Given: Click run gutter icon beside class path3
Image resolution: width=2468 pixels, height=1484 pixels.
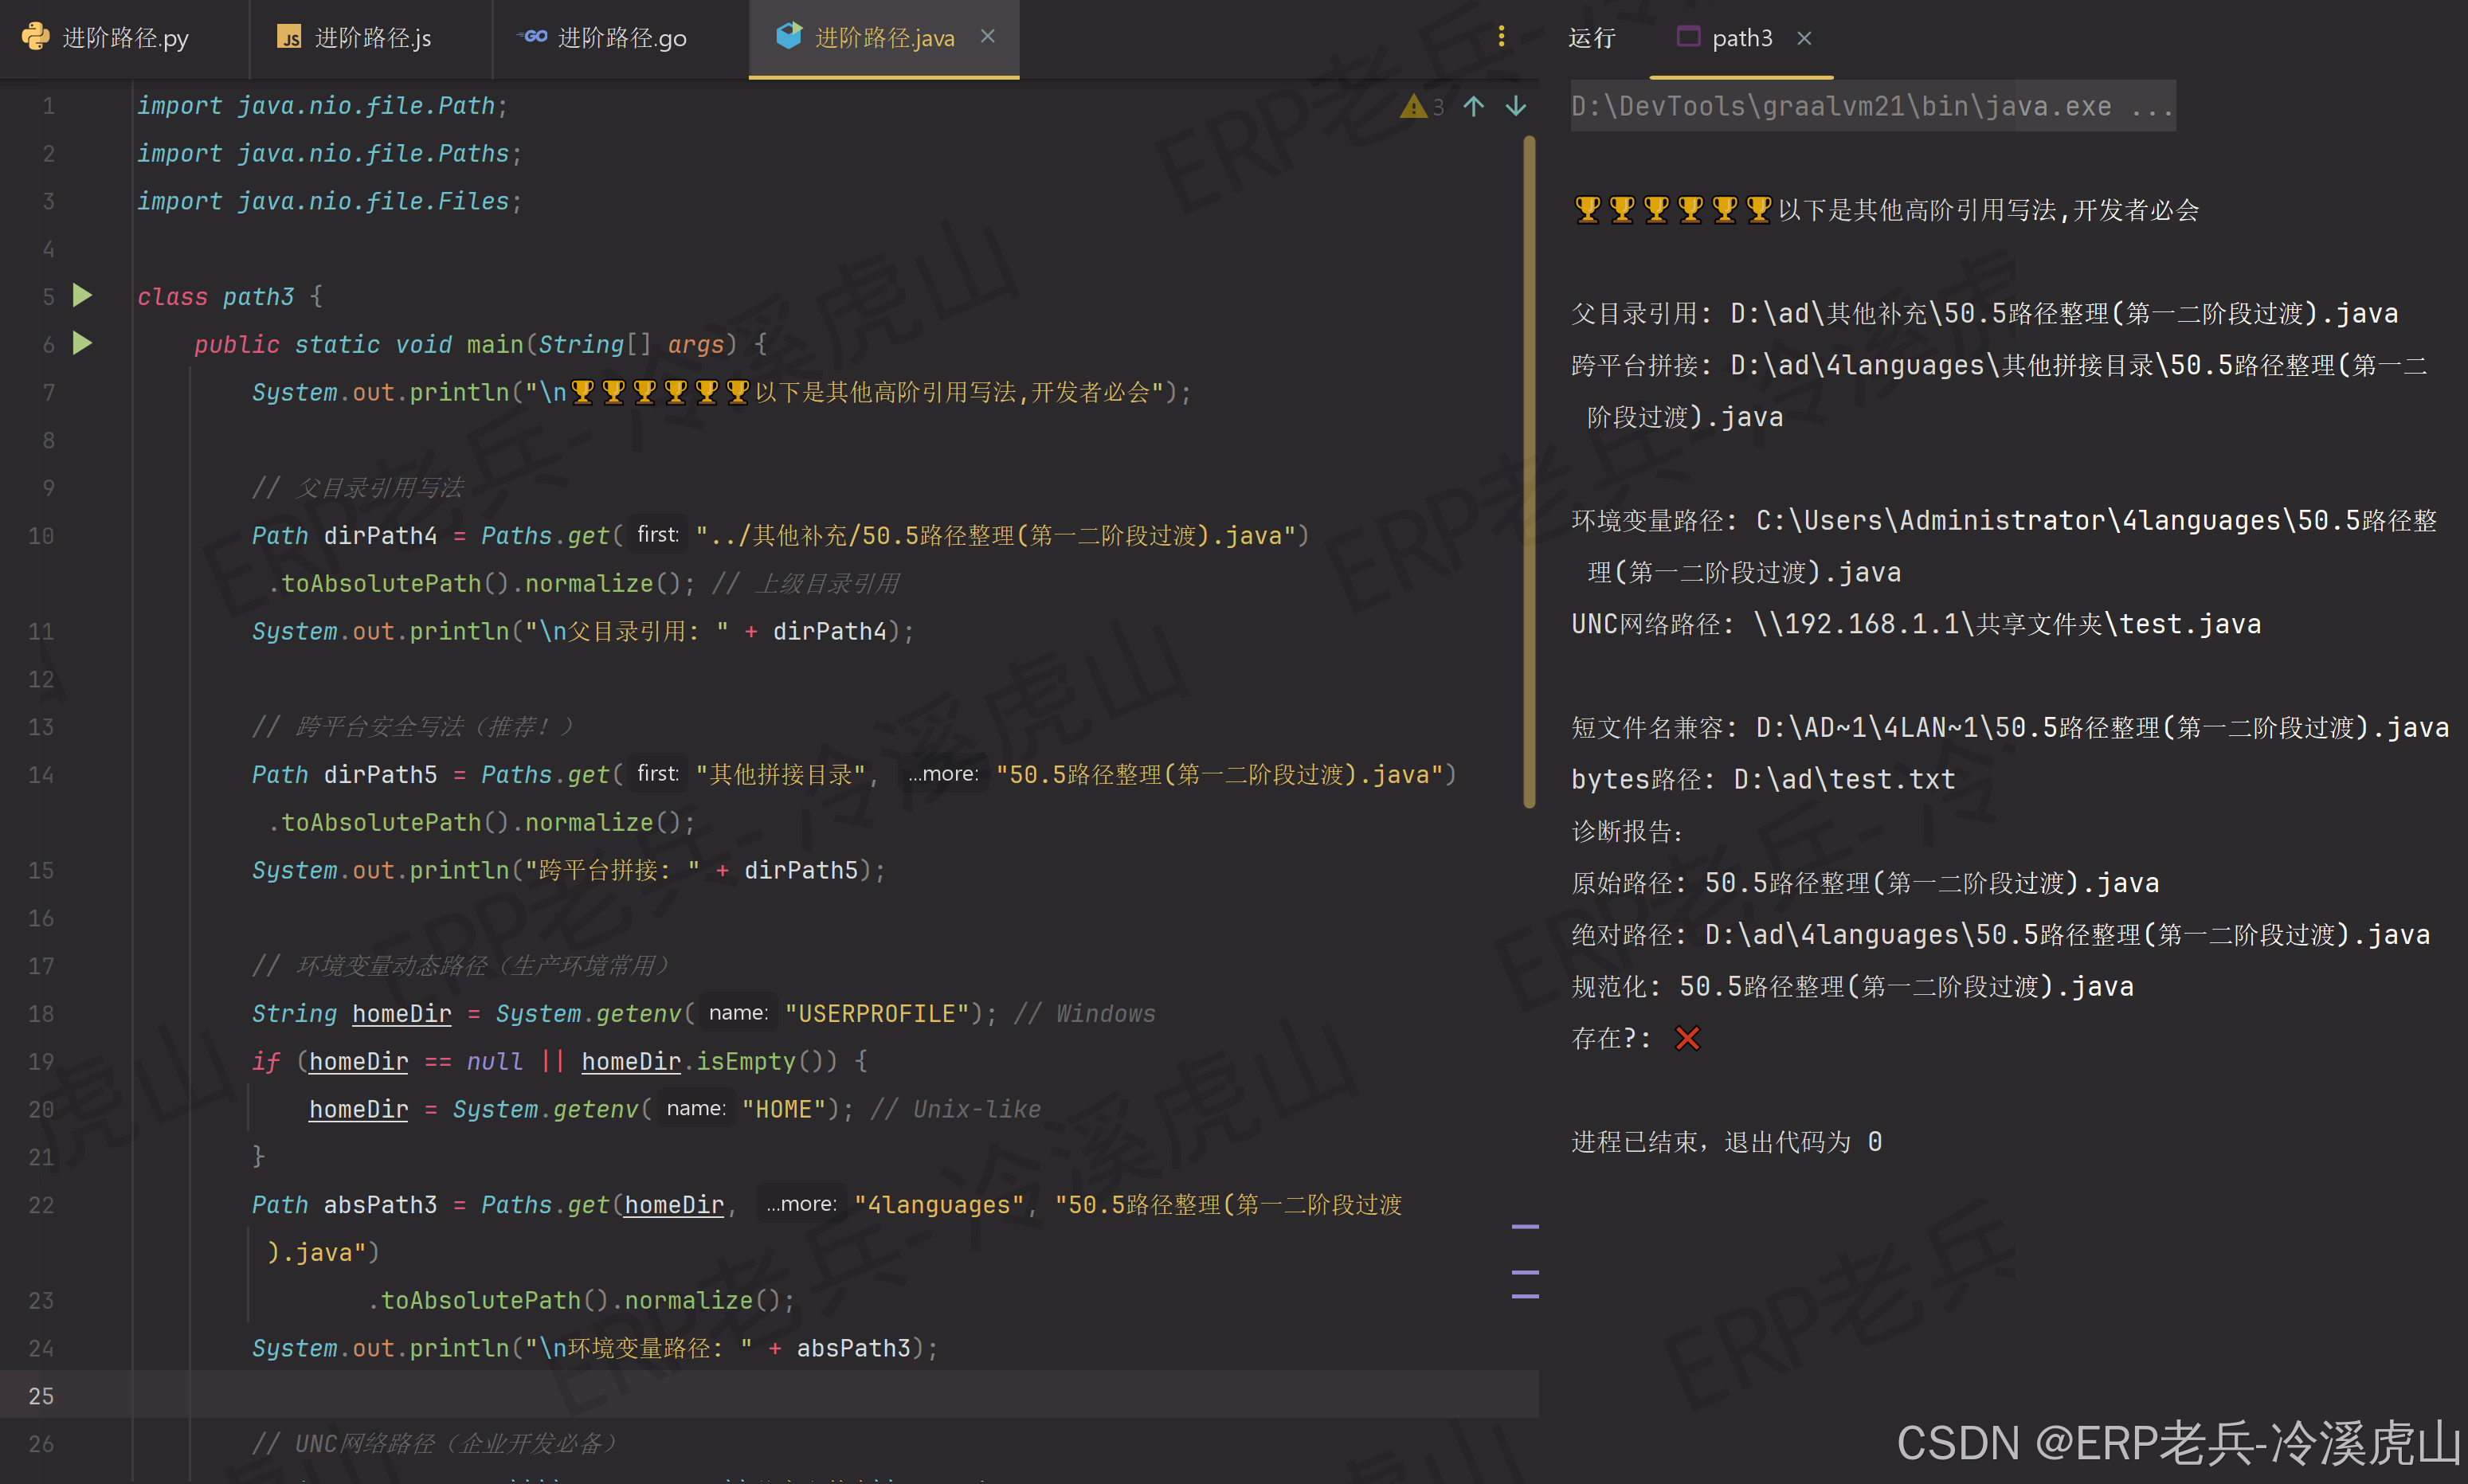Looking at the screenshot, I should (x=83, y=296).
